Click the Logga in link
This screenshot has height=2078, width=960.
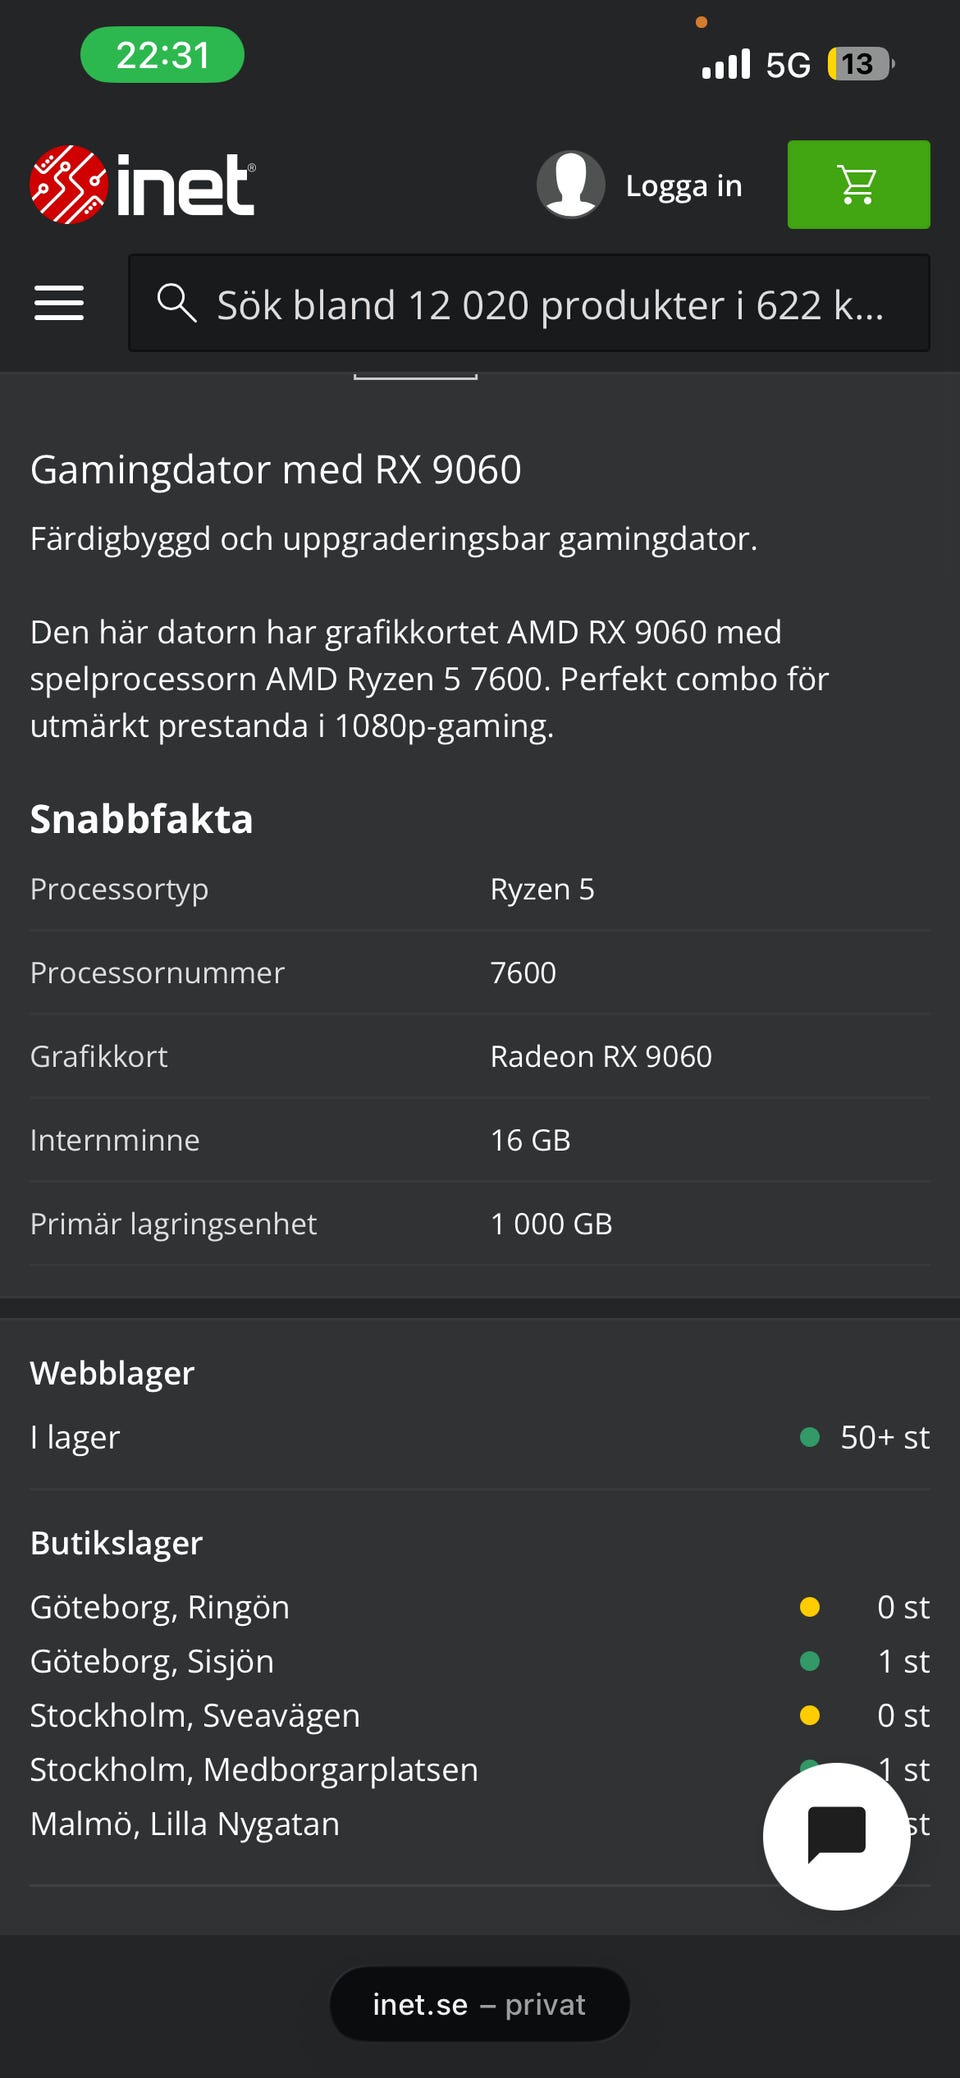(x=684, y=186)
